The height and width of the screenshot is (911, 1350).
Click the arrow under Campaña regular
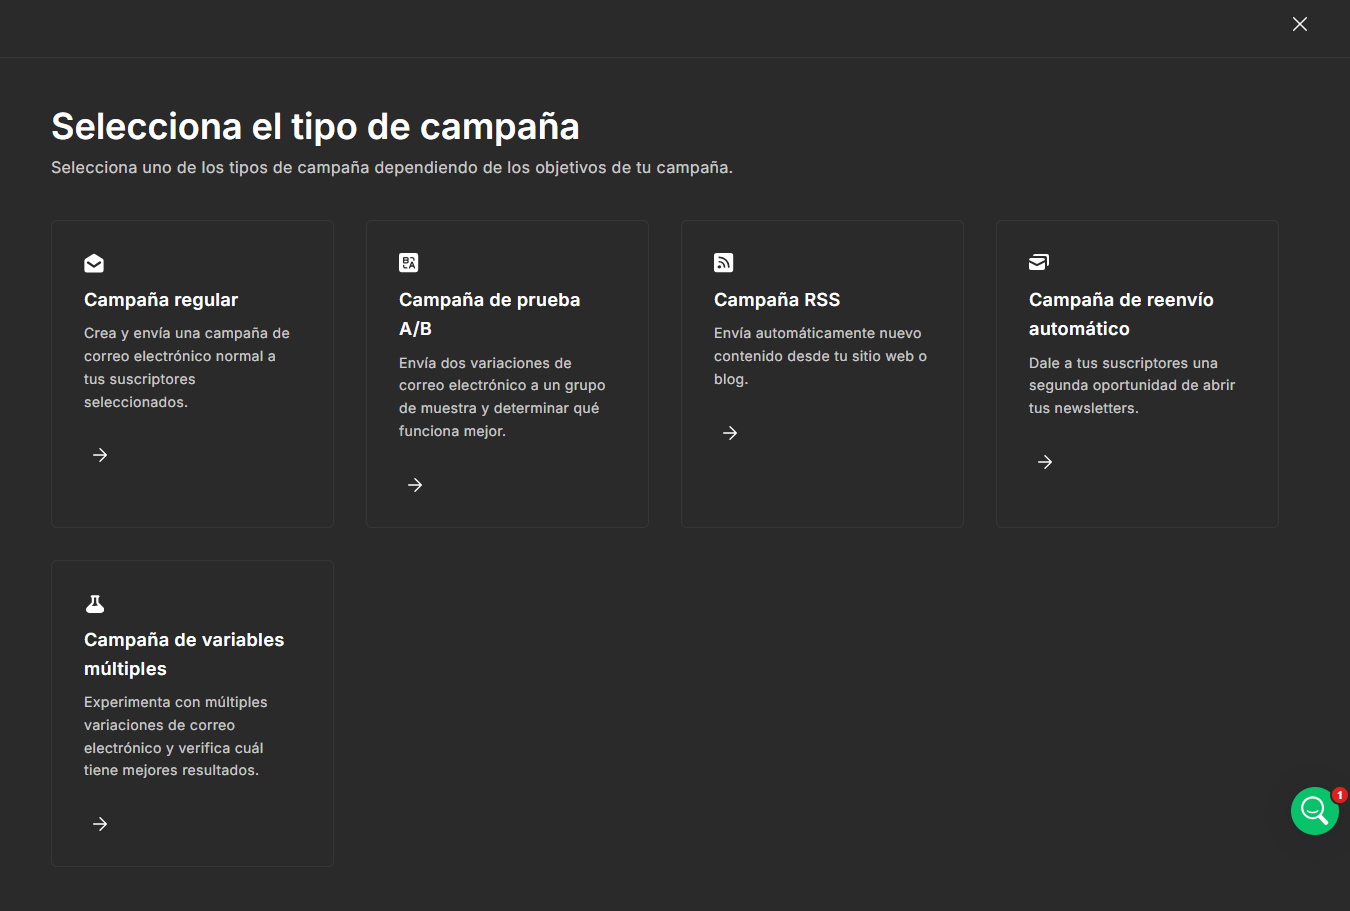[x=100, y=455]
